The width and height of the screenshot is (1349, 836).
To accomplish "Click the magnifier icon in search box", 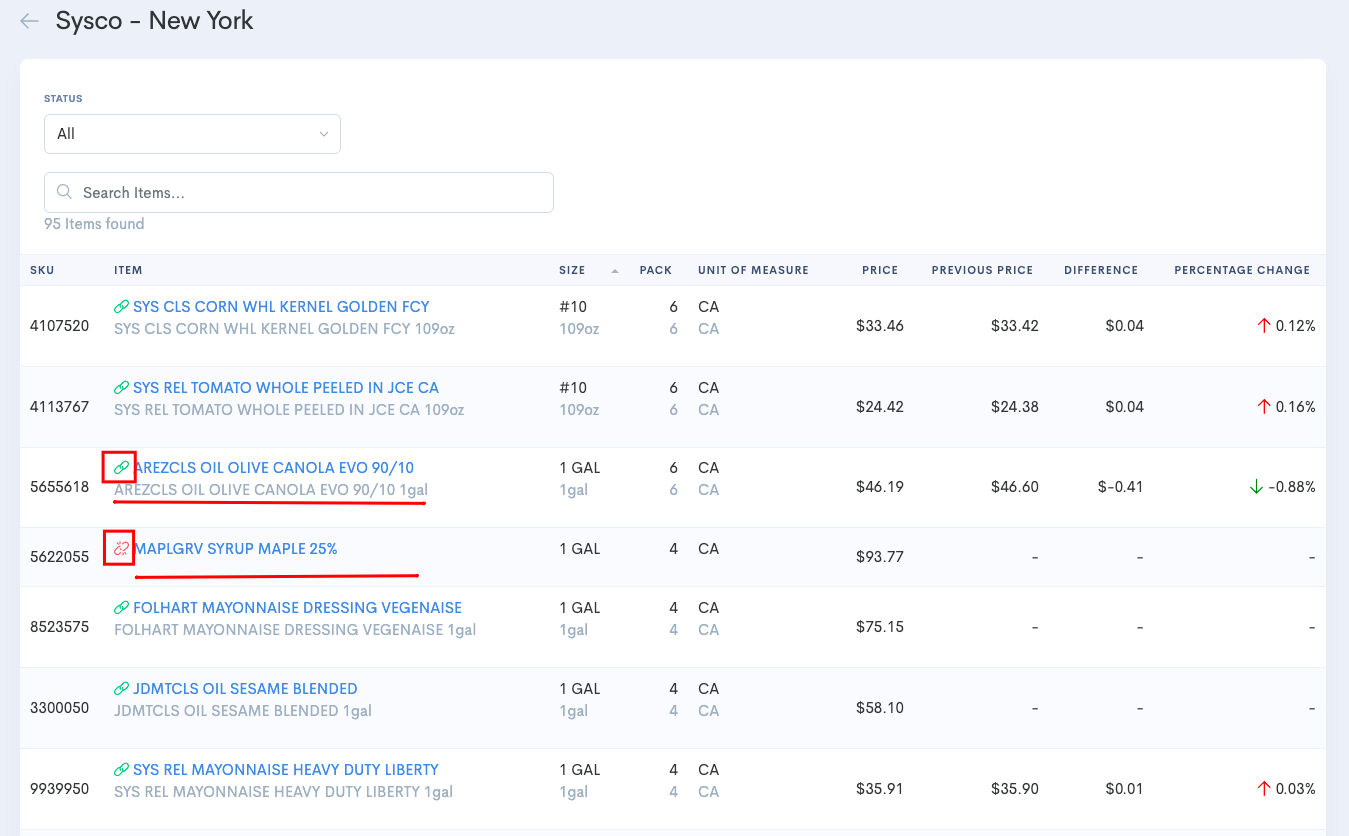I will coord(65,192).
